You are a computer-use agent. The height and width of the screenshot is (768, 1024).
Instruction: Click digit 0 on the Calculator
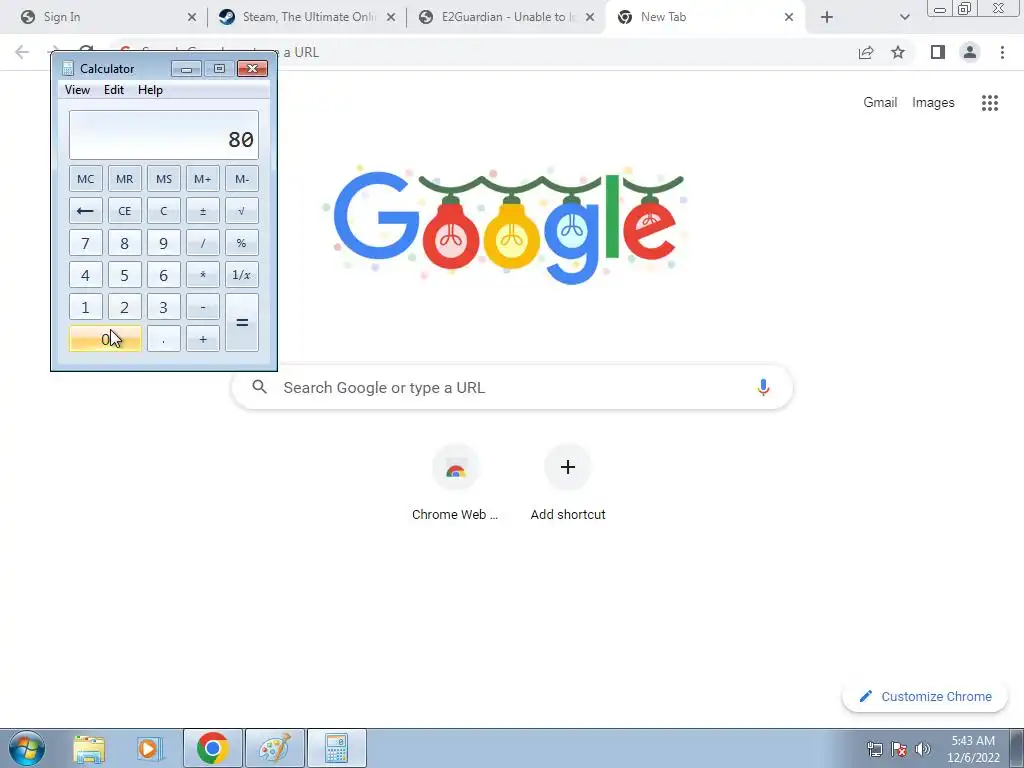click(105, 339)
